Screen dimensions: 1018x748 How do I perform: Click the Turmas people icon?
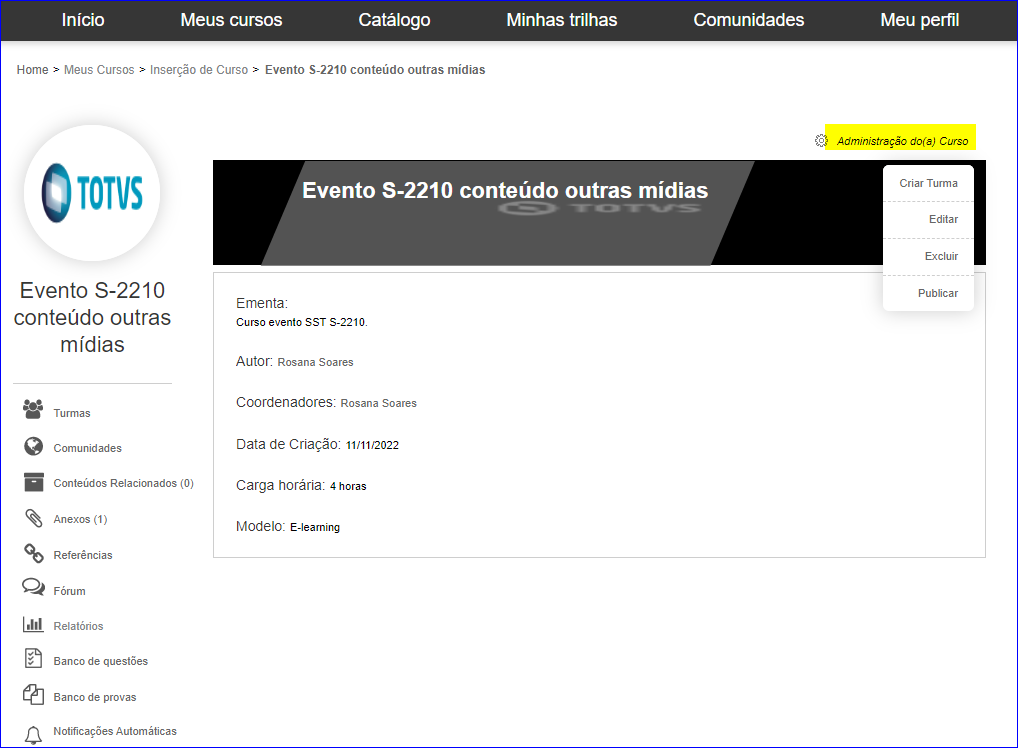33,409
